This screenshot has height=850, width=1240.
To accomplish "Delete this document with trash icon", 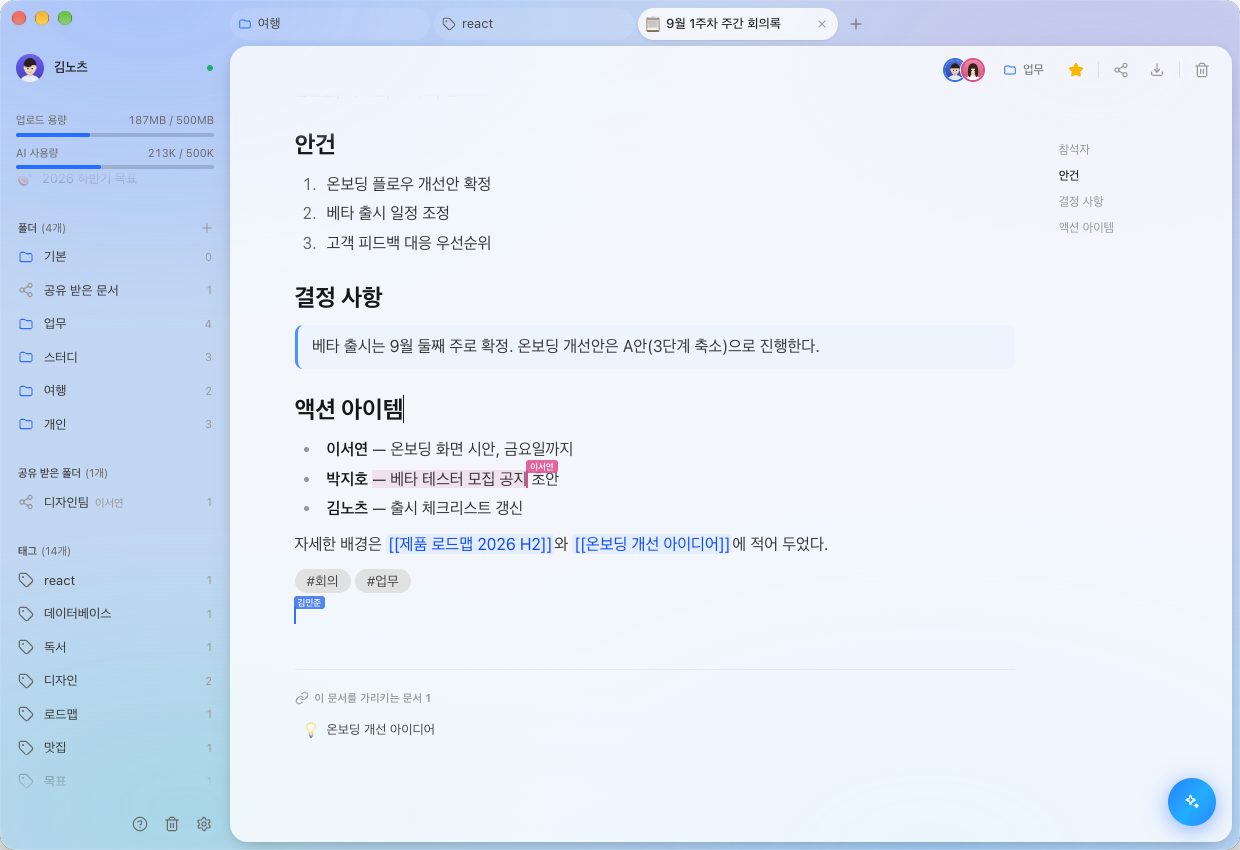I will point(1202,70).
